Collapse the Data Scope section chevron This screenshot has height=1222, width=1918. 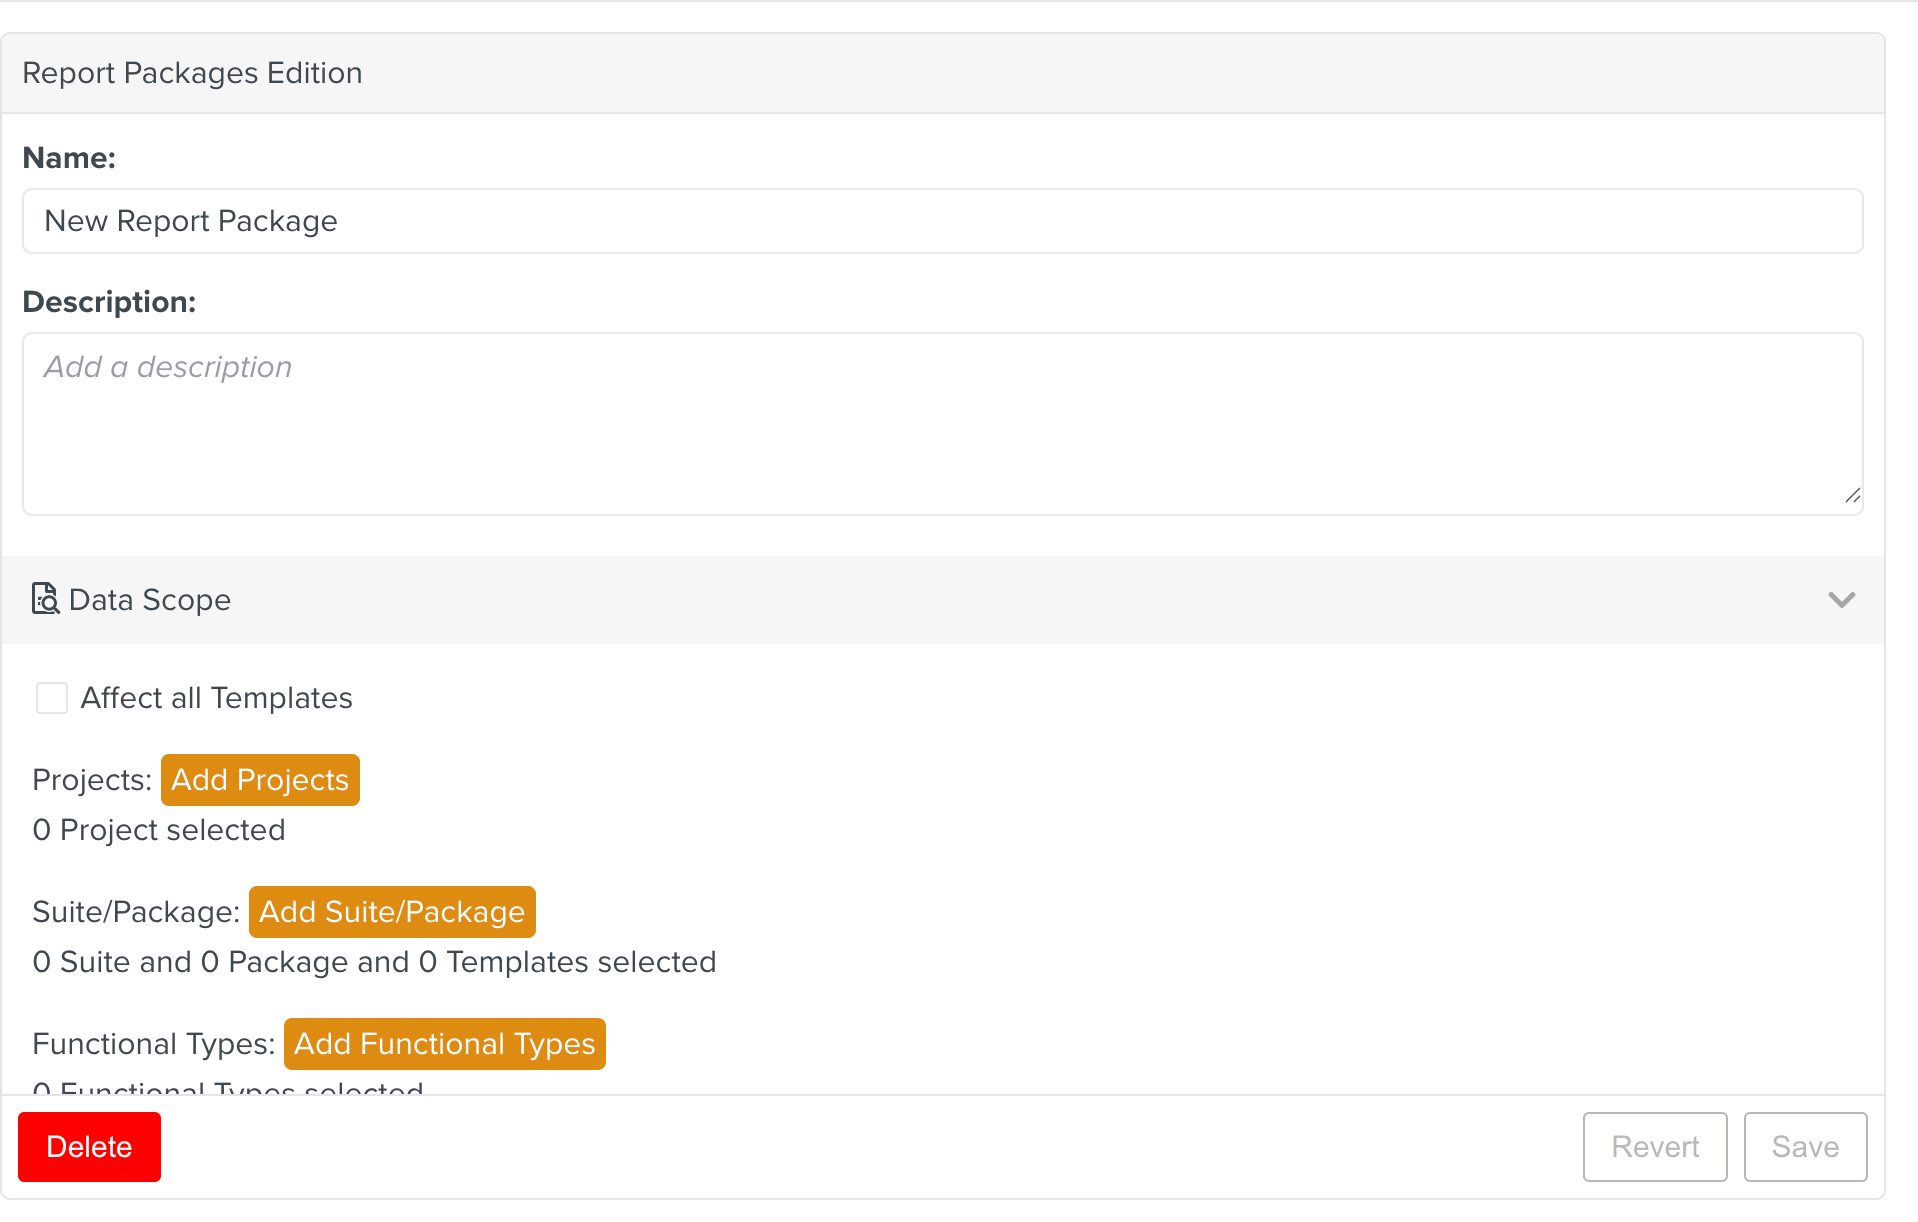coord(1841,600)
